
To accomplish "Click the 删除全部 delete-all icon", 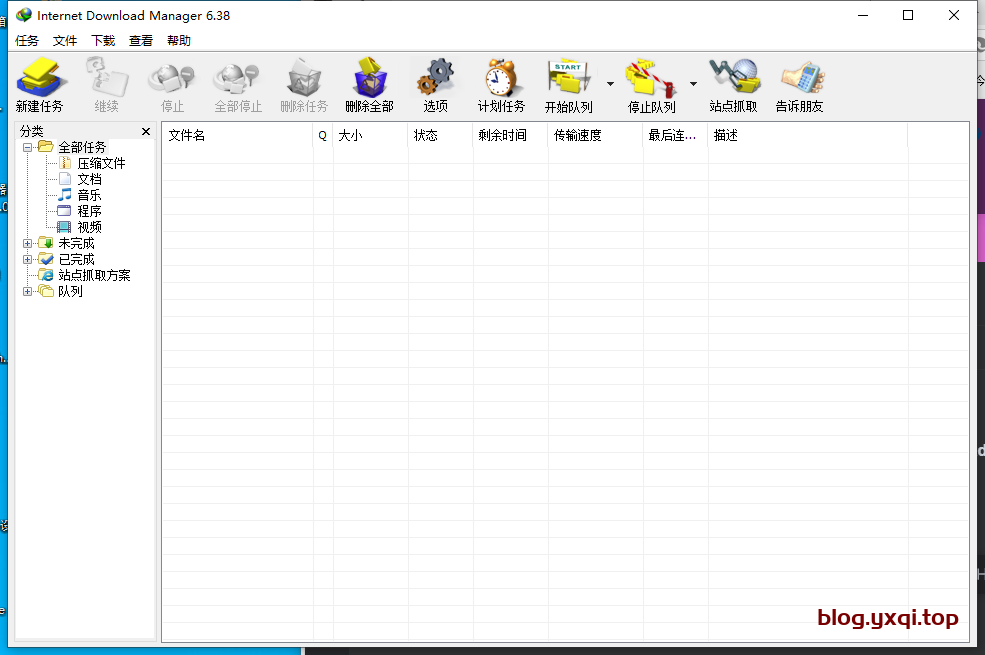I will [370, 85].
